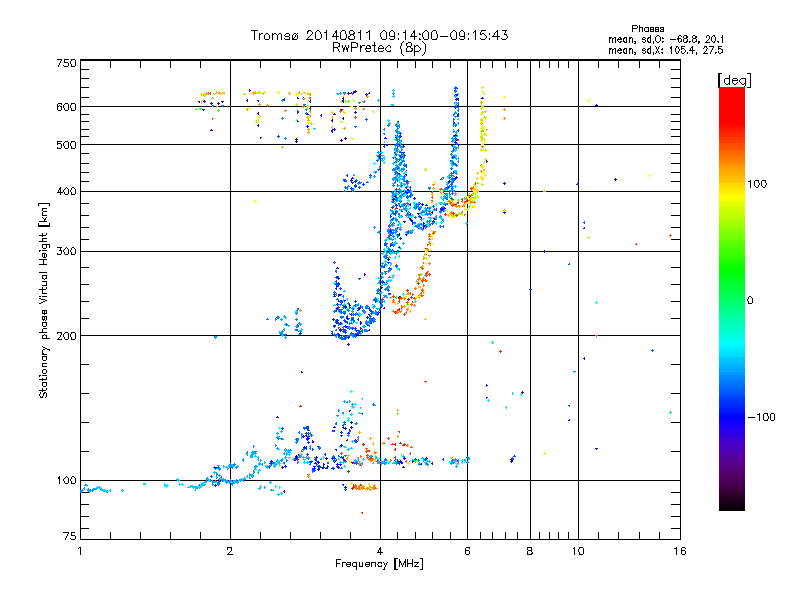Click the '200' y-axis tick label
This screenshot has height=600, width=800.
point(67,336)
